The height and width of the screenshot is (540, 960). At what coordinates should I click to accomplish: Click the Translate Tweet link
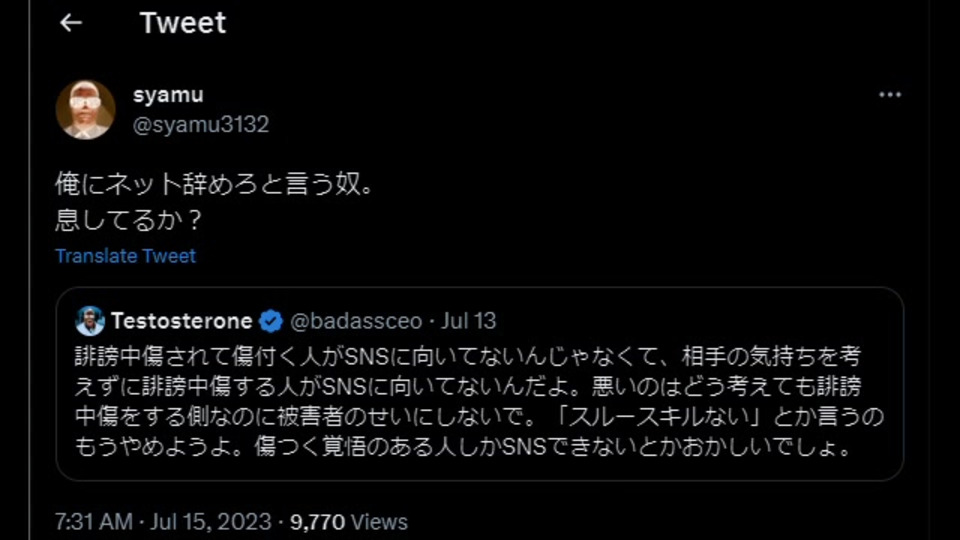[125, 256]
